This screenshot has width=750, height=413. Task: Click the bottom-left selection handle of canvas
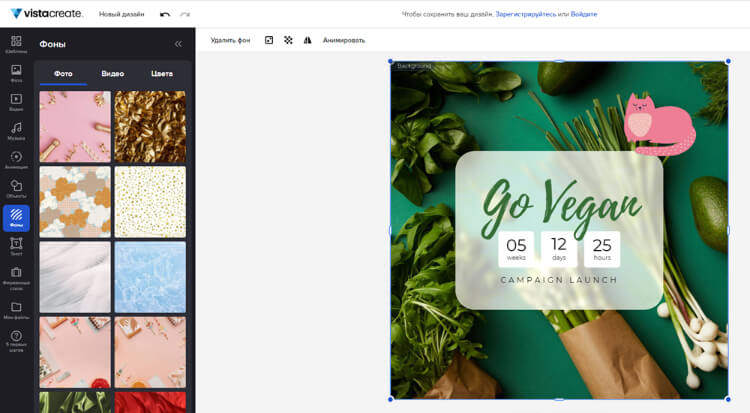tap(391, 399)
